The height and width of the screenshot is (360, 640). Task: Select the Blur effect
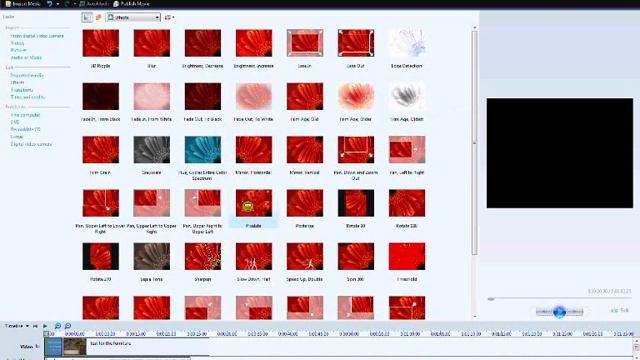pos(151,43)
